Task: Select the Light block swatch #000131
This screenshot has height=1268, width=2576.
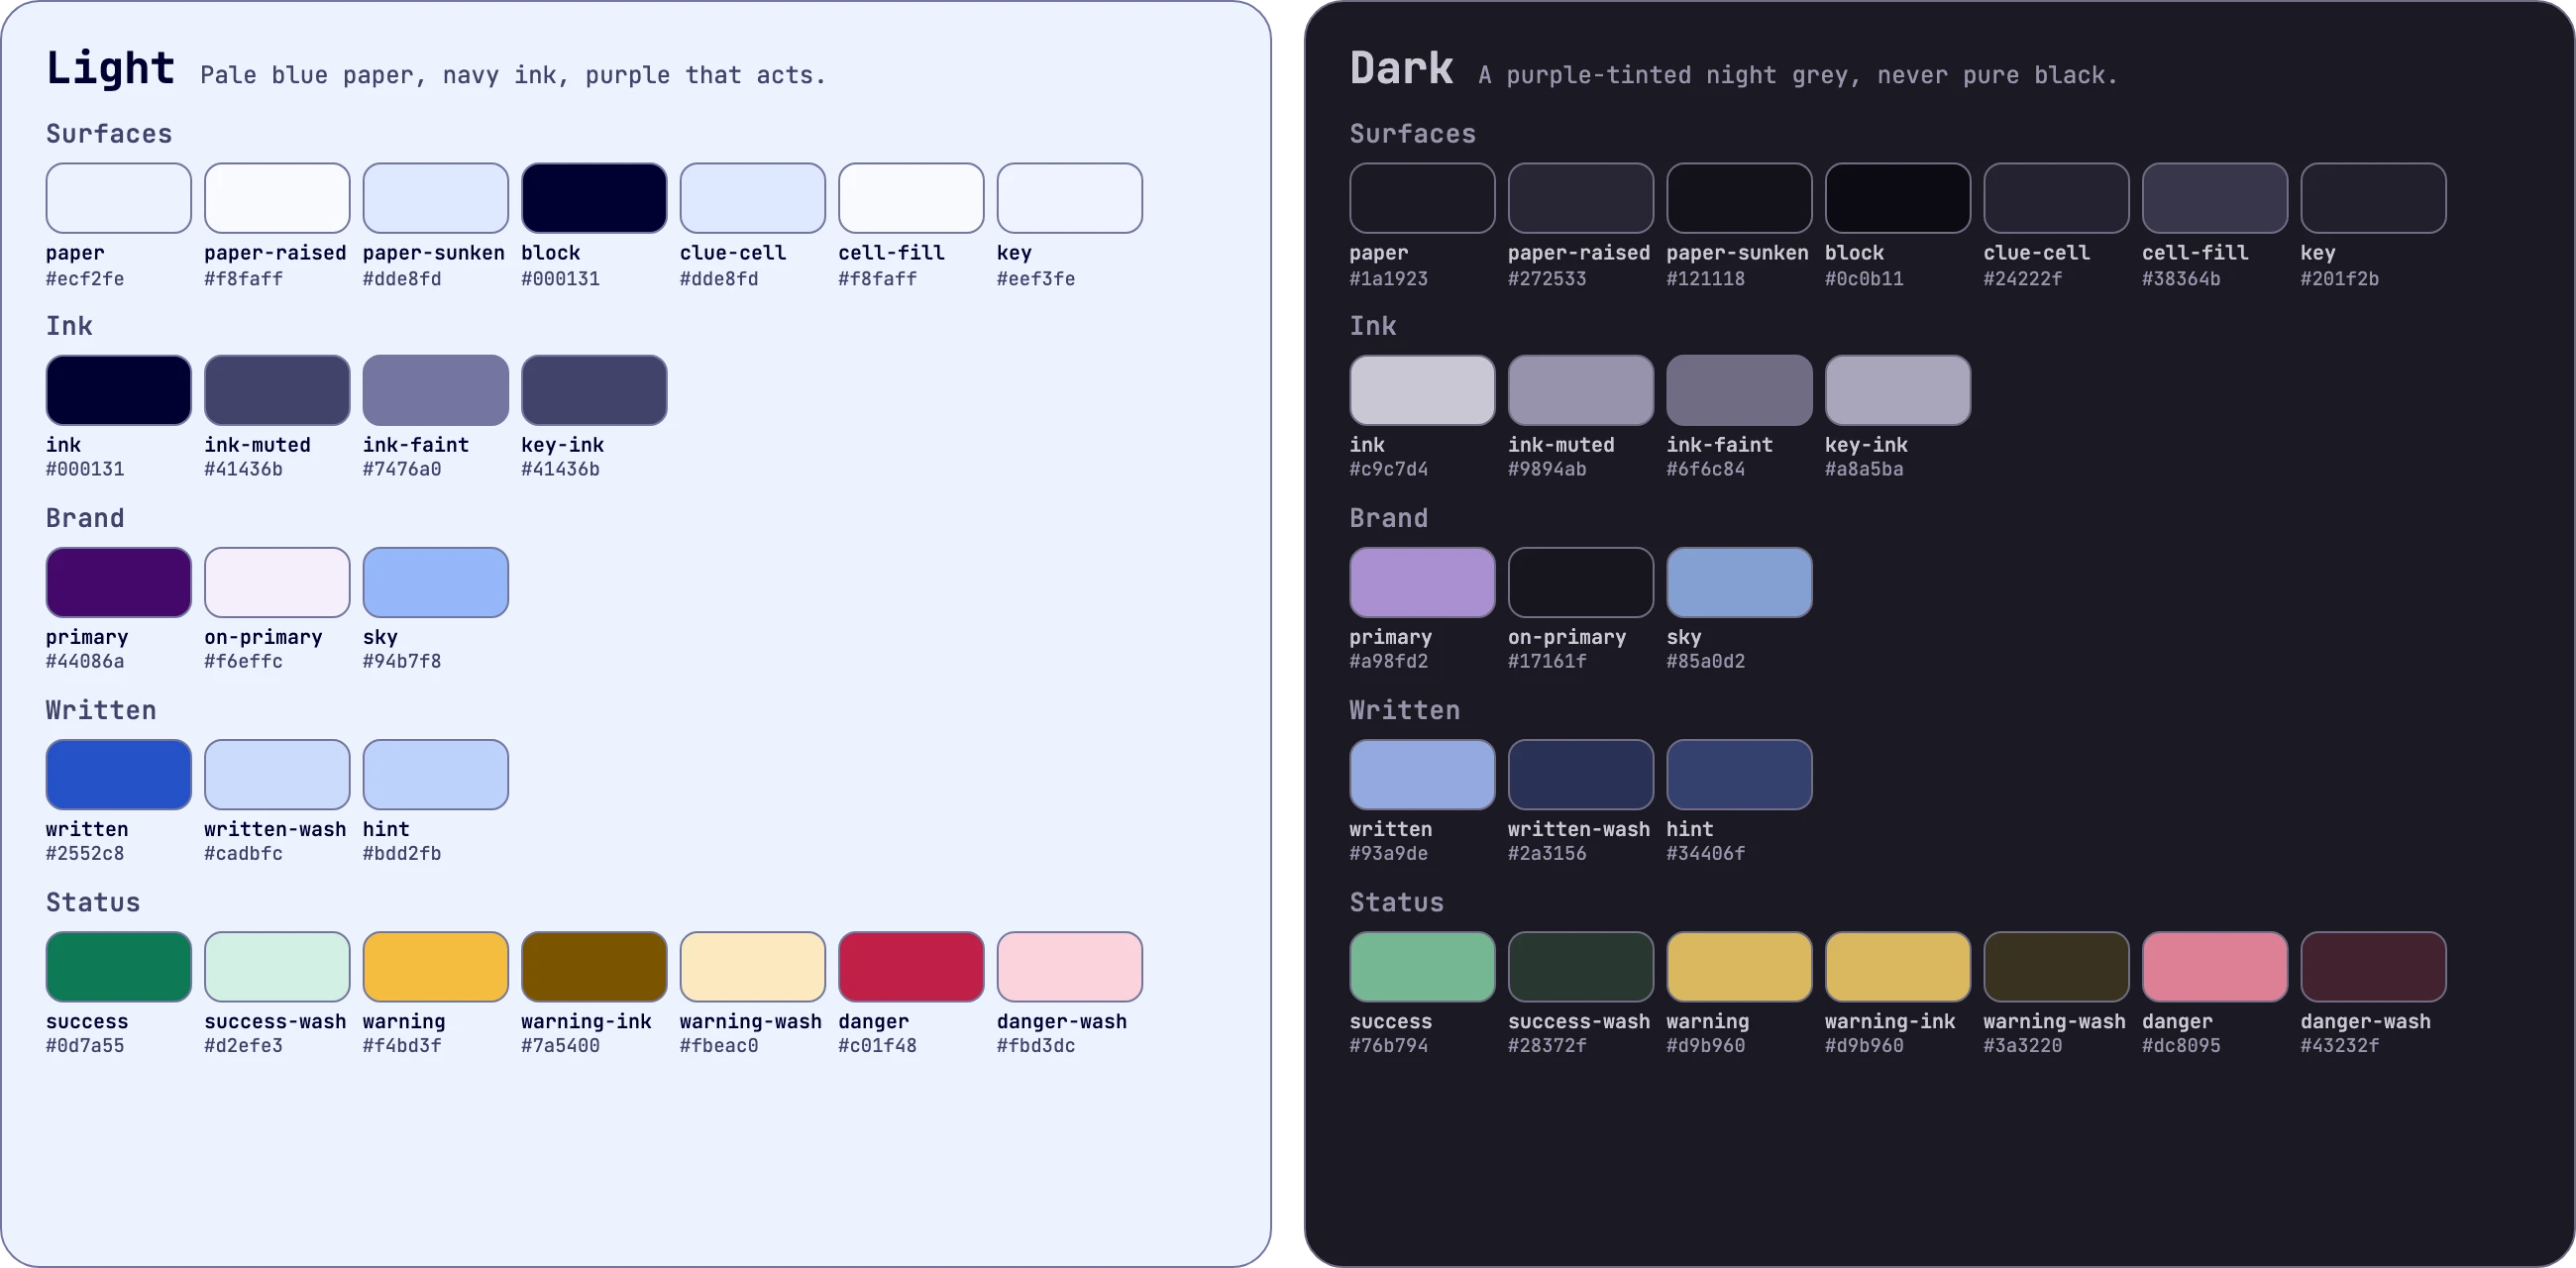Action: coord(594,198)
